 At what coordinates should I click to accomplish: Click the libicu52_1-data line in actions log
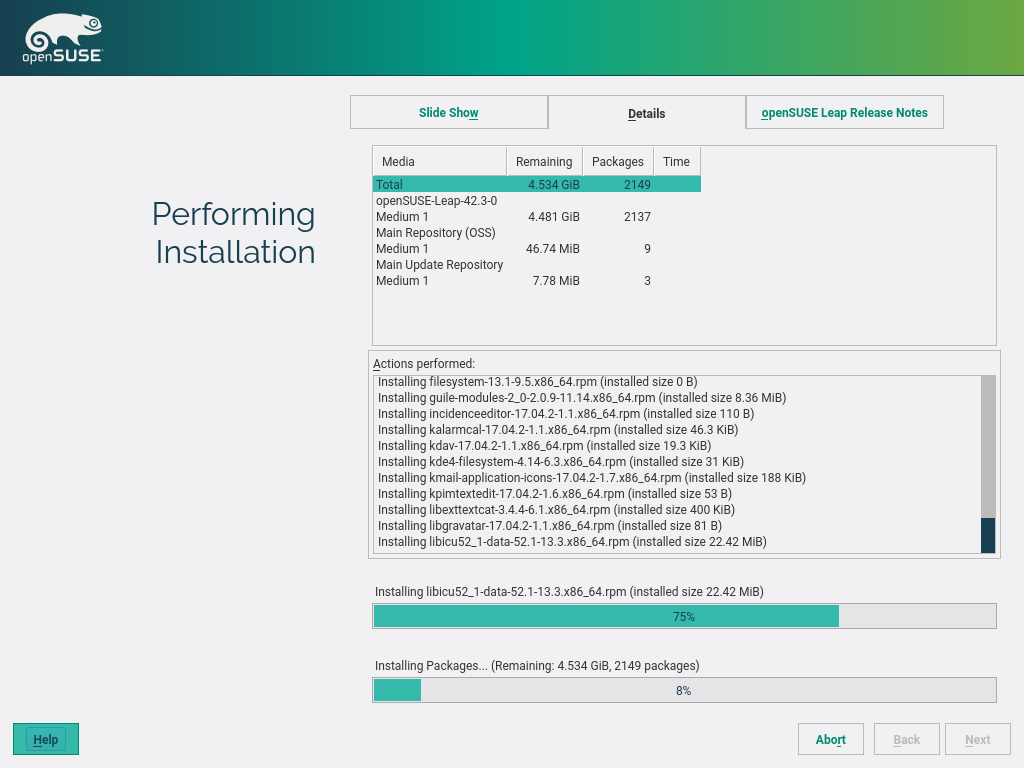tap(572, 541)
